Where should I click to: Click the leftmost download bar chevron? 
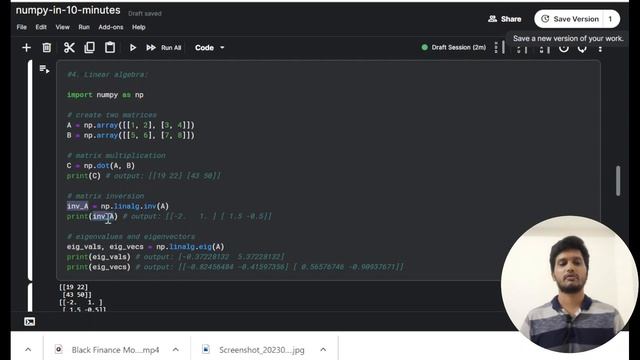[28, 349]
